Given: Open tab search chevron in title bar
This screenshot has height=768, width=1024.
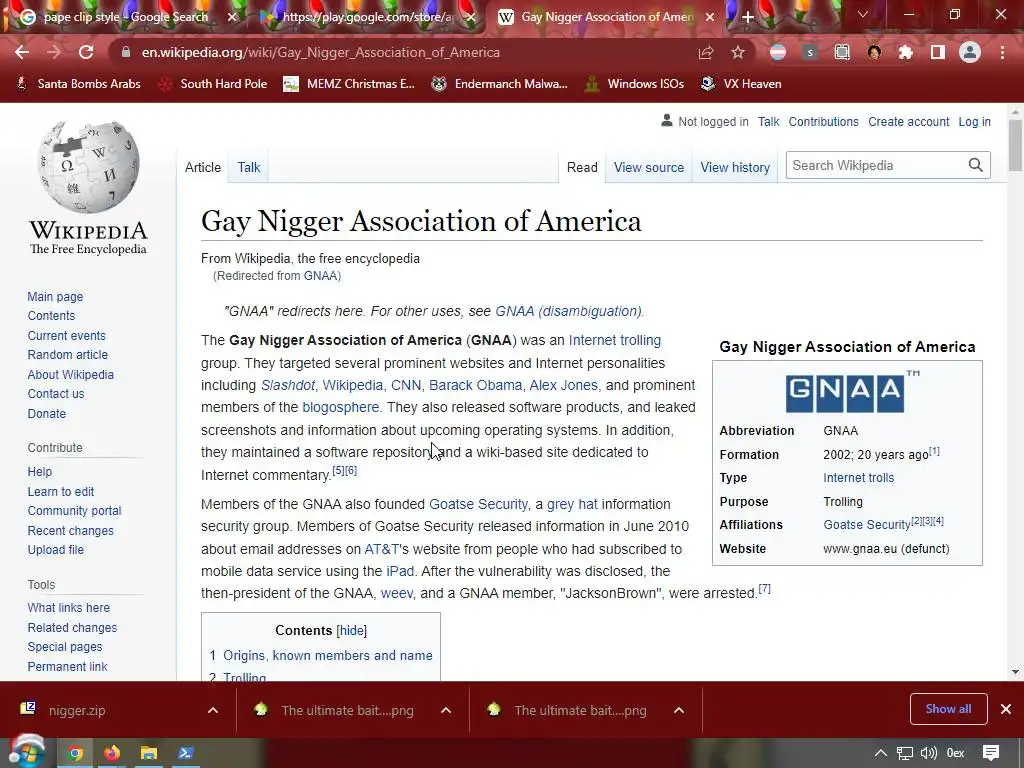Looking at the screenshot, I should click(x=863, y=14).
